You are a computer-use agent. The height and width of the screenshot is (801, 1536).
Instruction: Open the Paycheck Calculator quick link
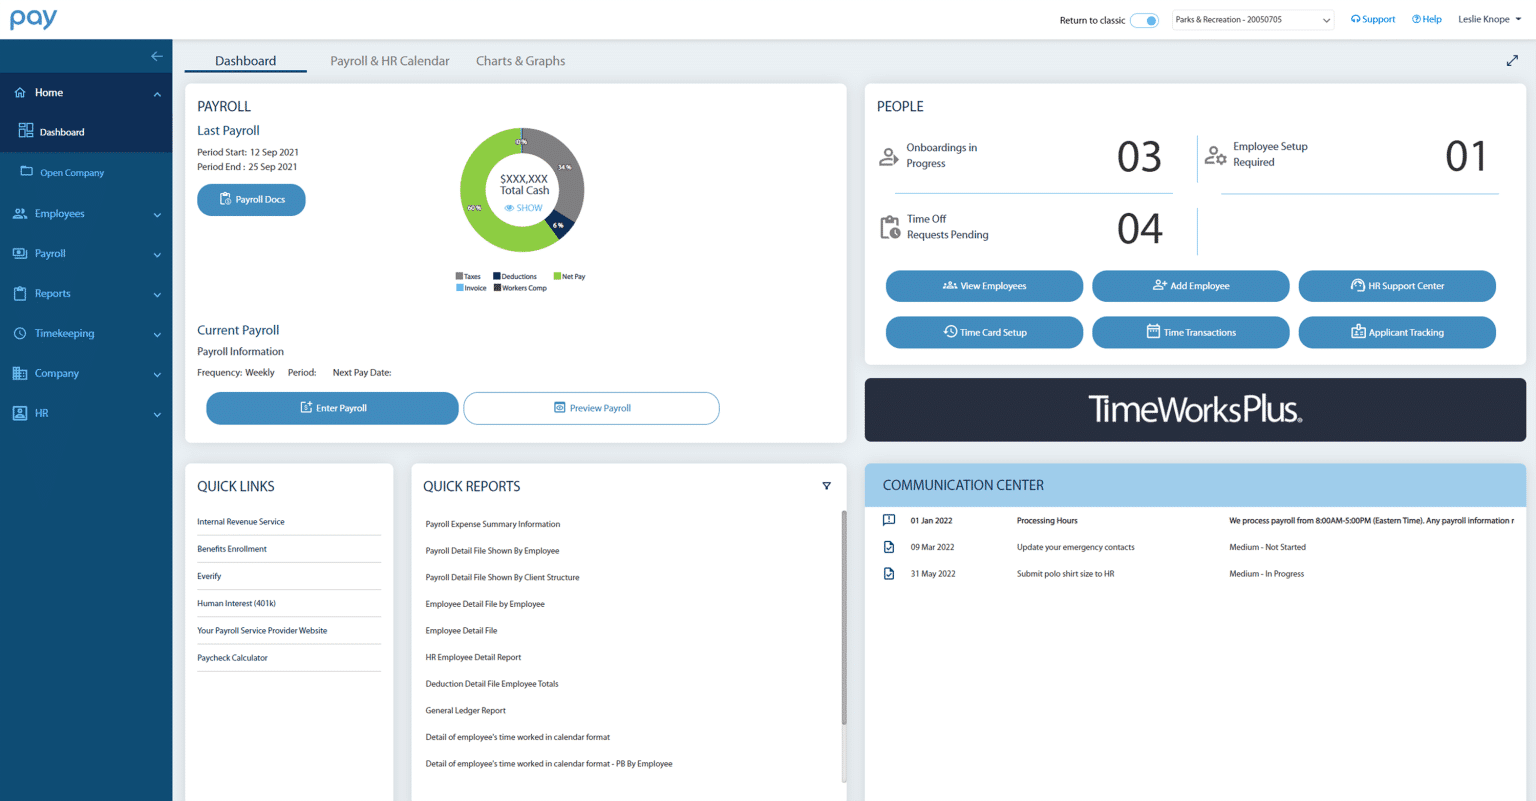[231, 657]
